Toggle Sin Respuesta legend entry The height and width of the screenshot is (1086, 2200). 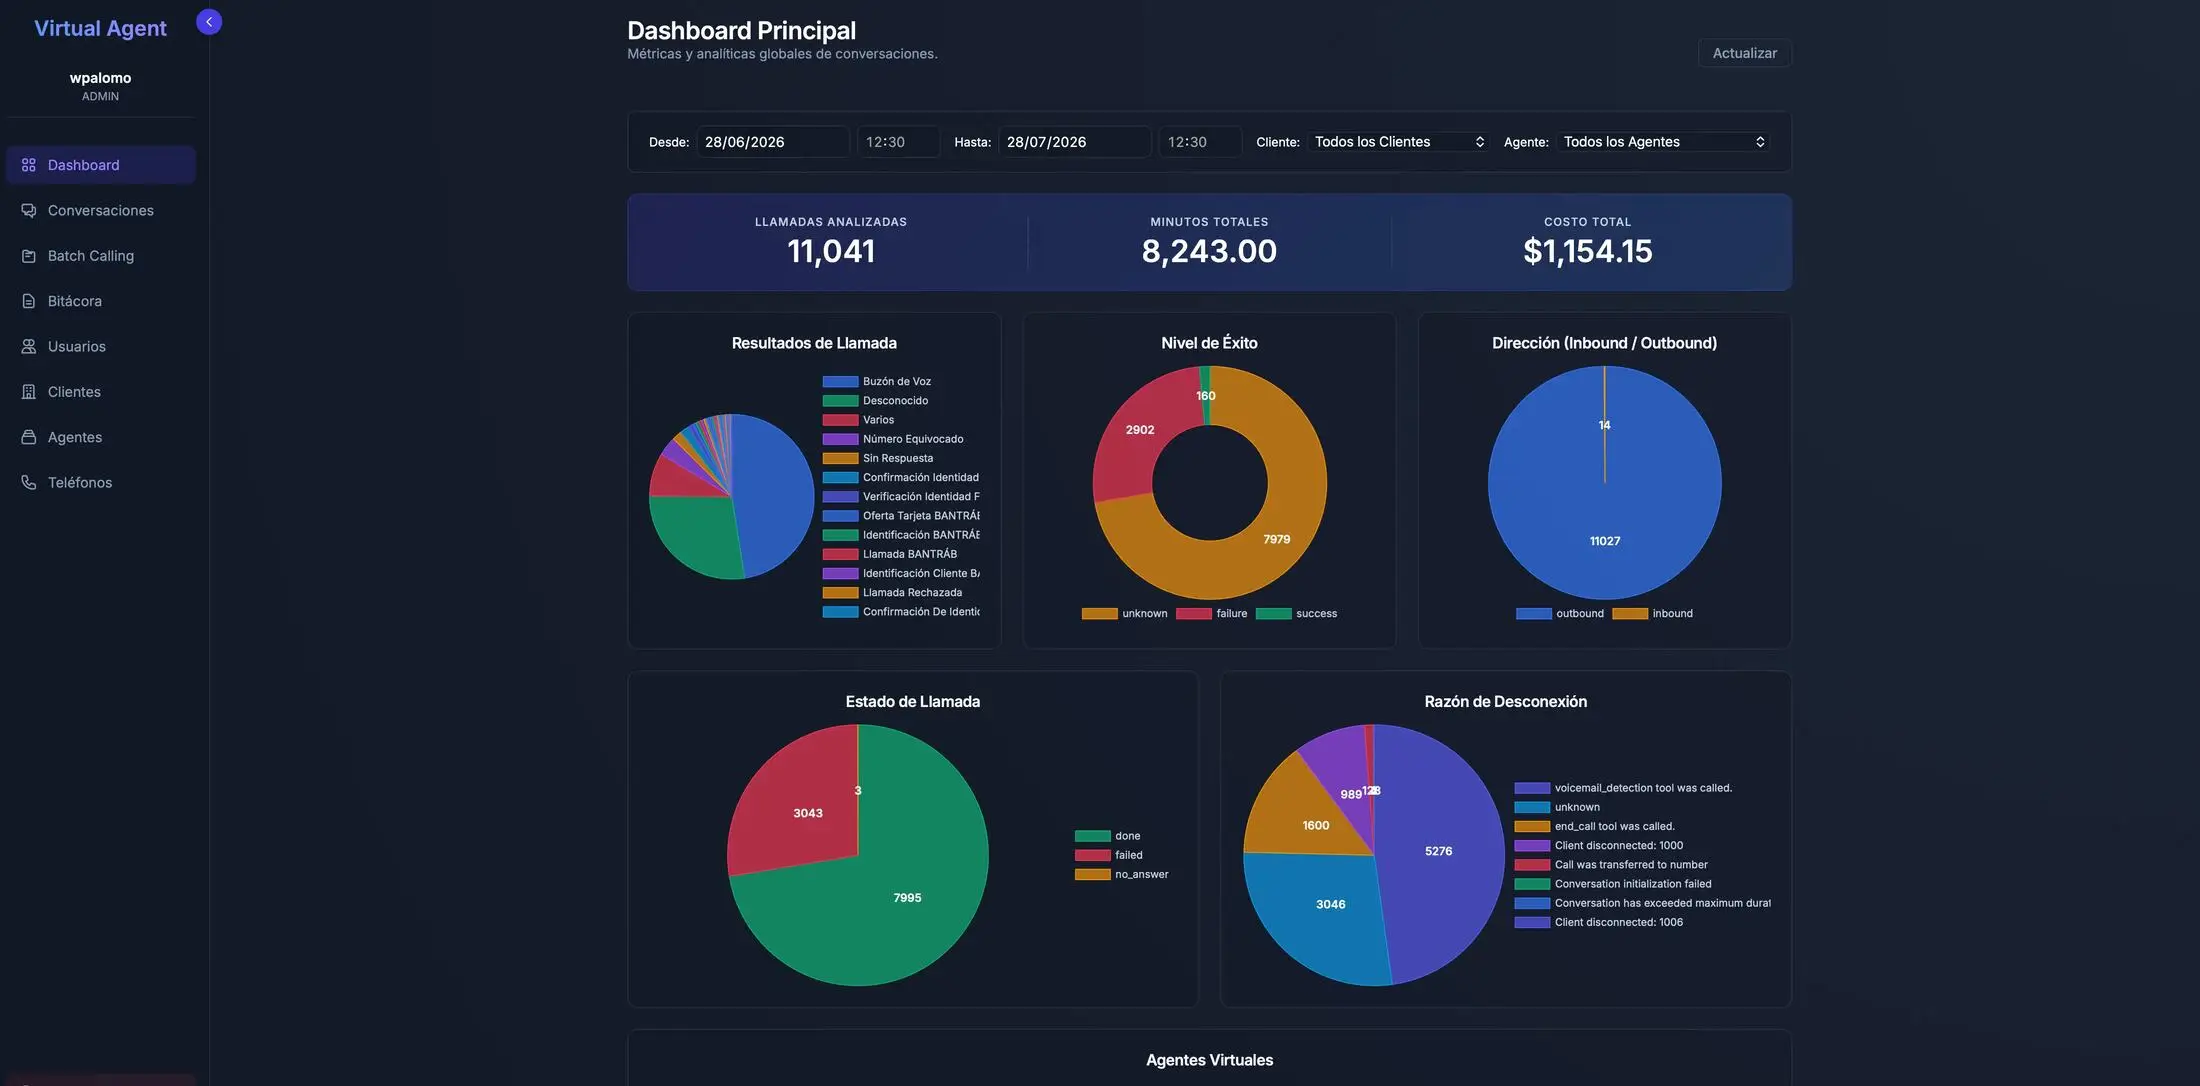coord(877,458)
